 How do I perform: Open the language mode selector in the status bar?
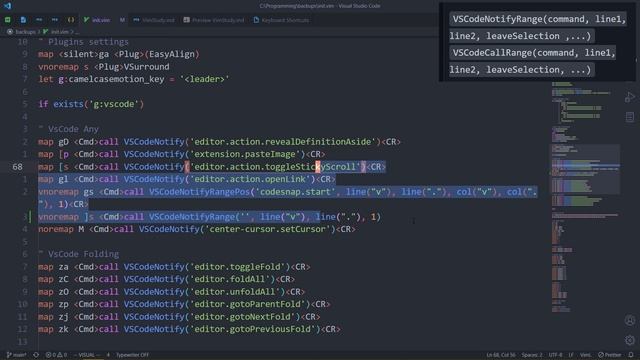(585, 355)
